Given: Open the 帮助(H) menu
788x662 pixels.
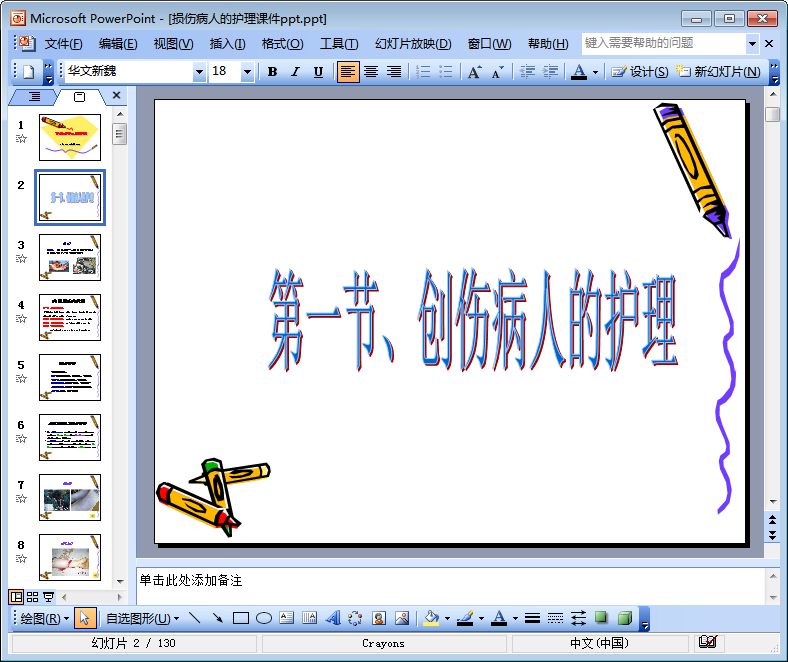Looking at the screenshot, I should click(x=548, y=44).
